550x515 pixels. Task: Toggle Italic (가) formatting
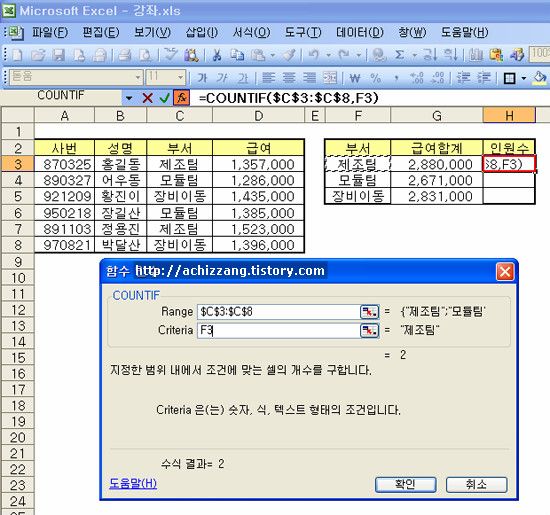pos(222,78)
